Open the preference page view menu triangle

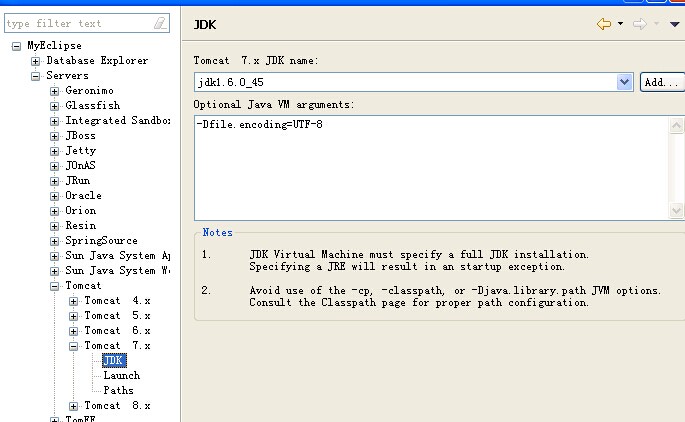[x=675, y=24]
